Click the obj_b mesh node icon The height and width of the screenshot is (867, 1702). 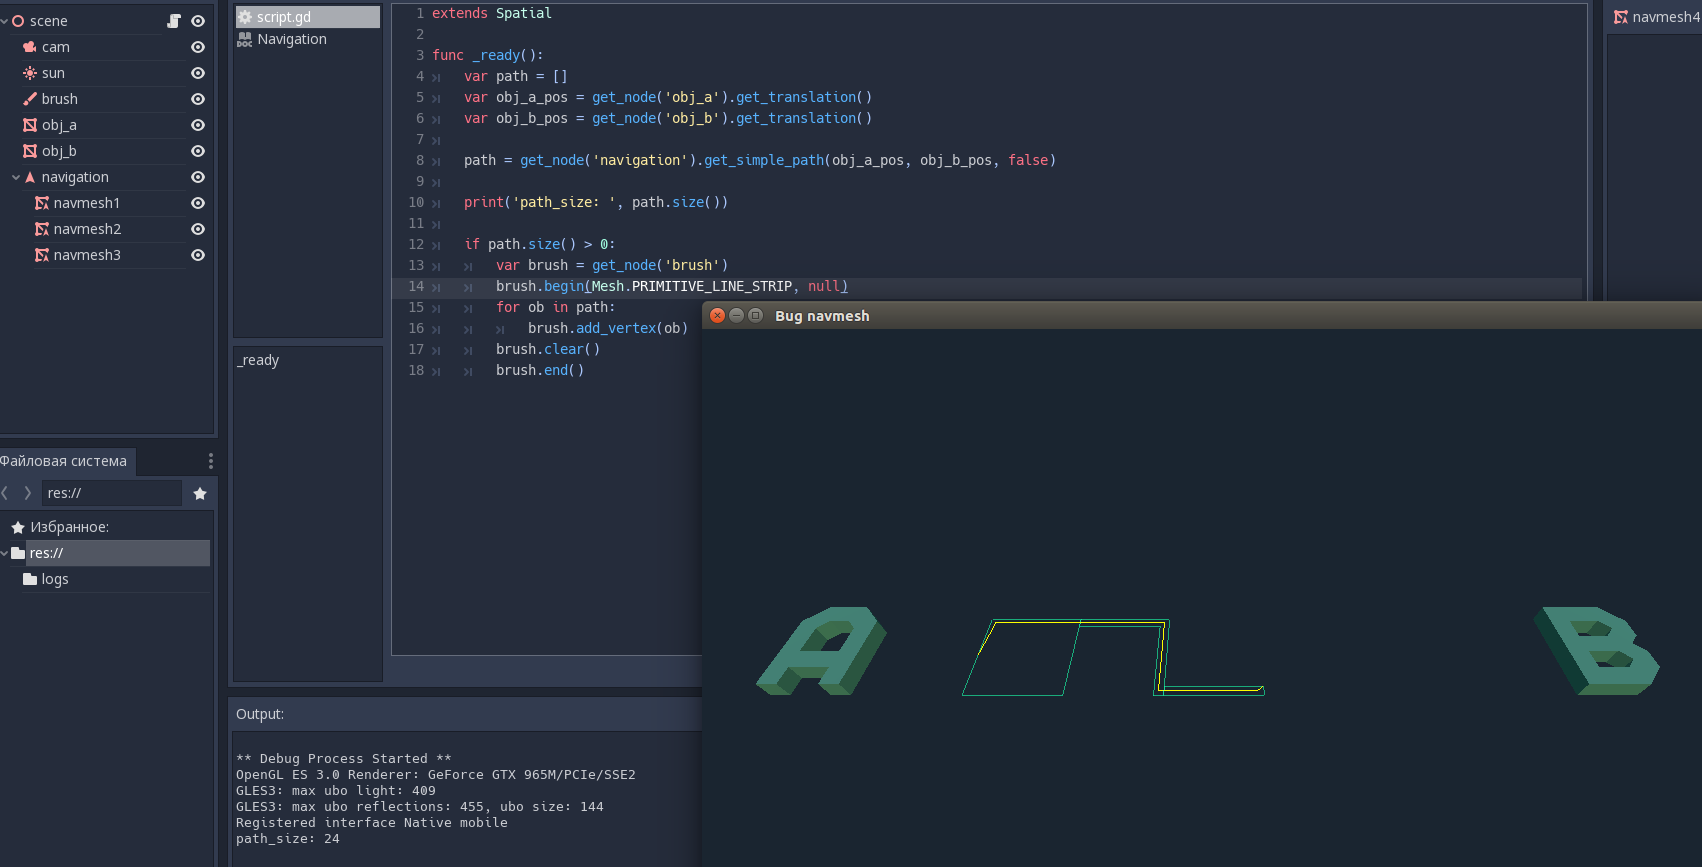(x=30, y=151)
